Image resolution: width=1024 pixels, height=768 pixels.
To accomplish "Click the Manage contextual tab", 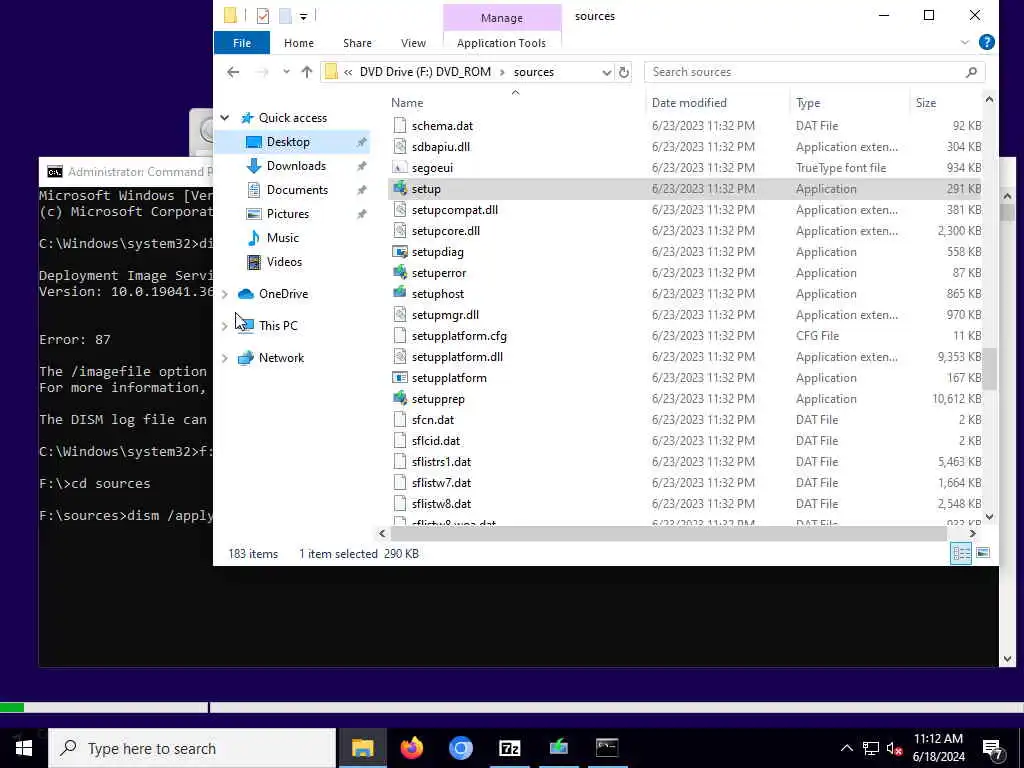I will (x=502, y=18).
